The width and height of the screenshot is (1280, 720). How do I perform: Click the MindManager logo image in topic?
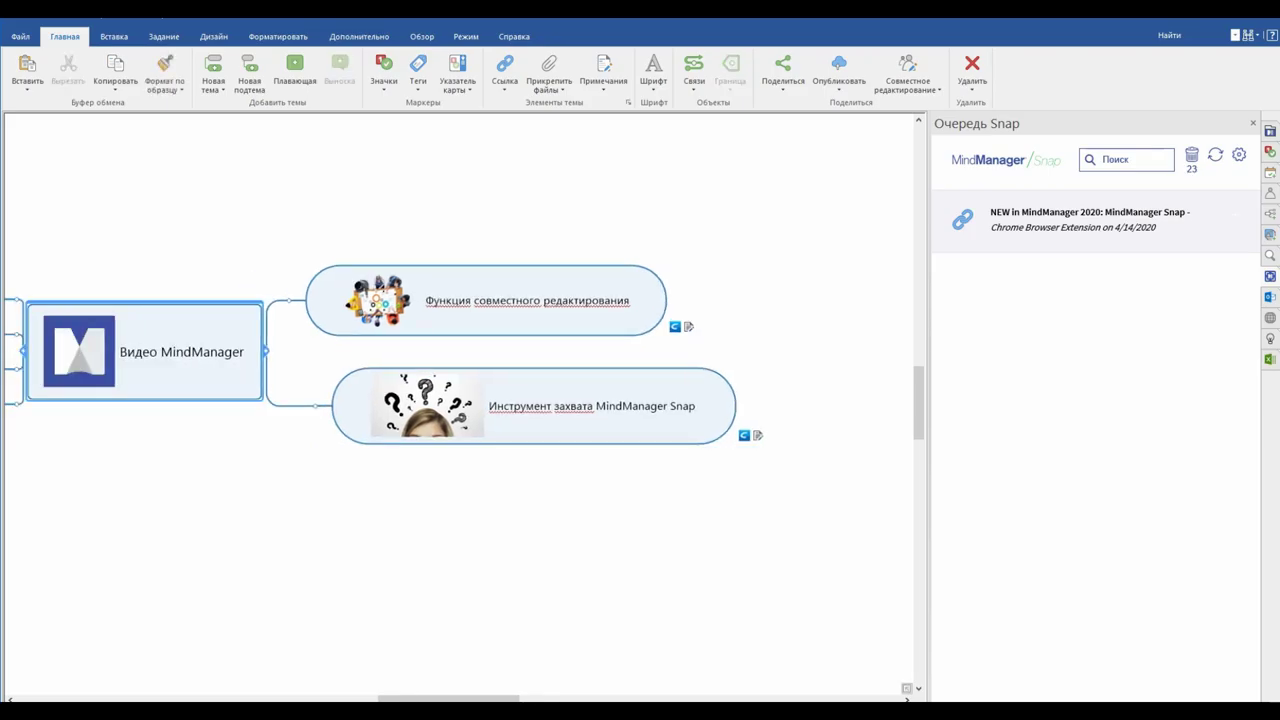click(79, 351)
